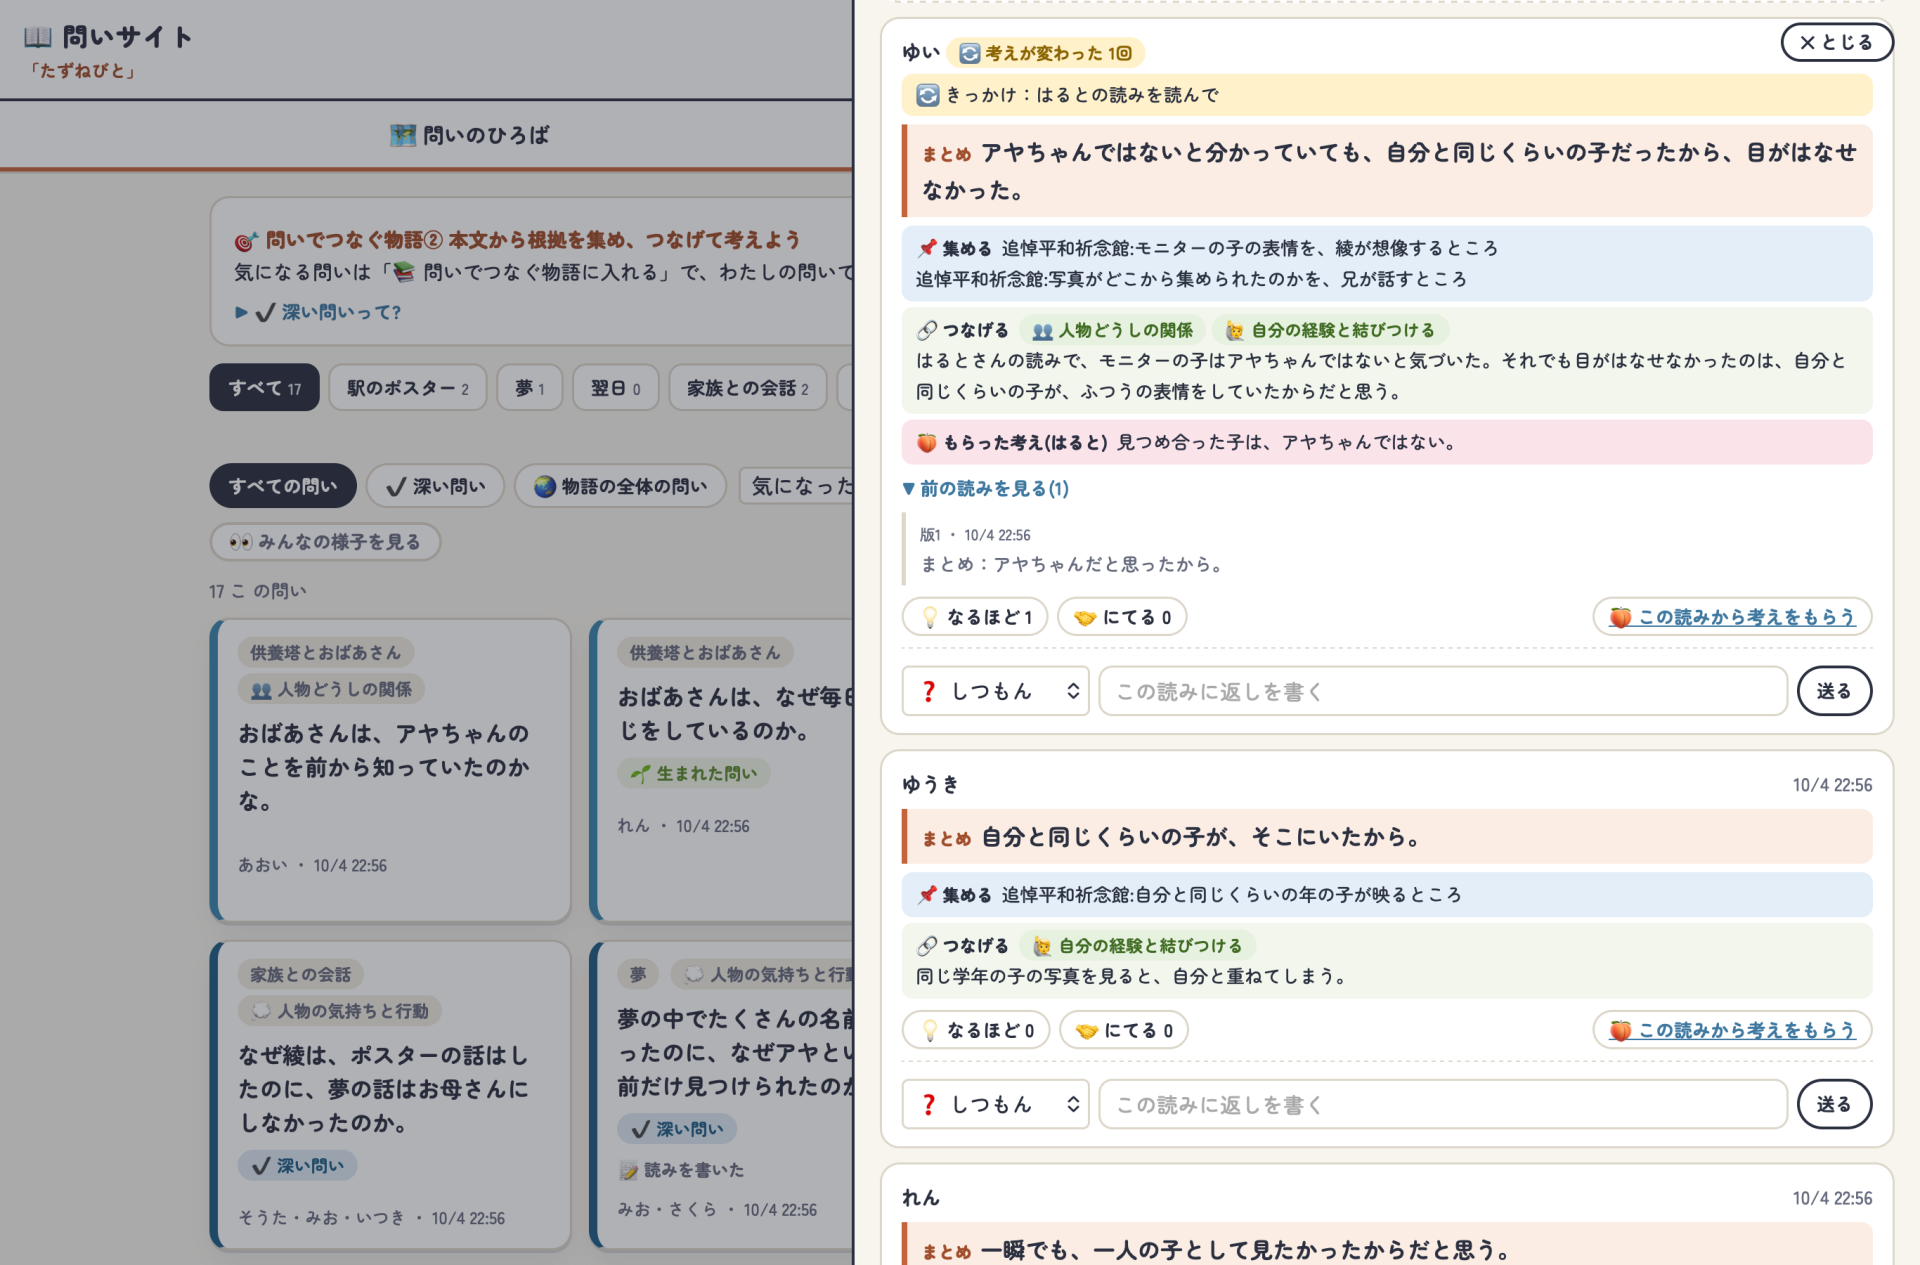Viewport: 1920px width, 1265px height.
Task: Click the target icon beside 問いでつなぐ物語②
Action: 246,241
